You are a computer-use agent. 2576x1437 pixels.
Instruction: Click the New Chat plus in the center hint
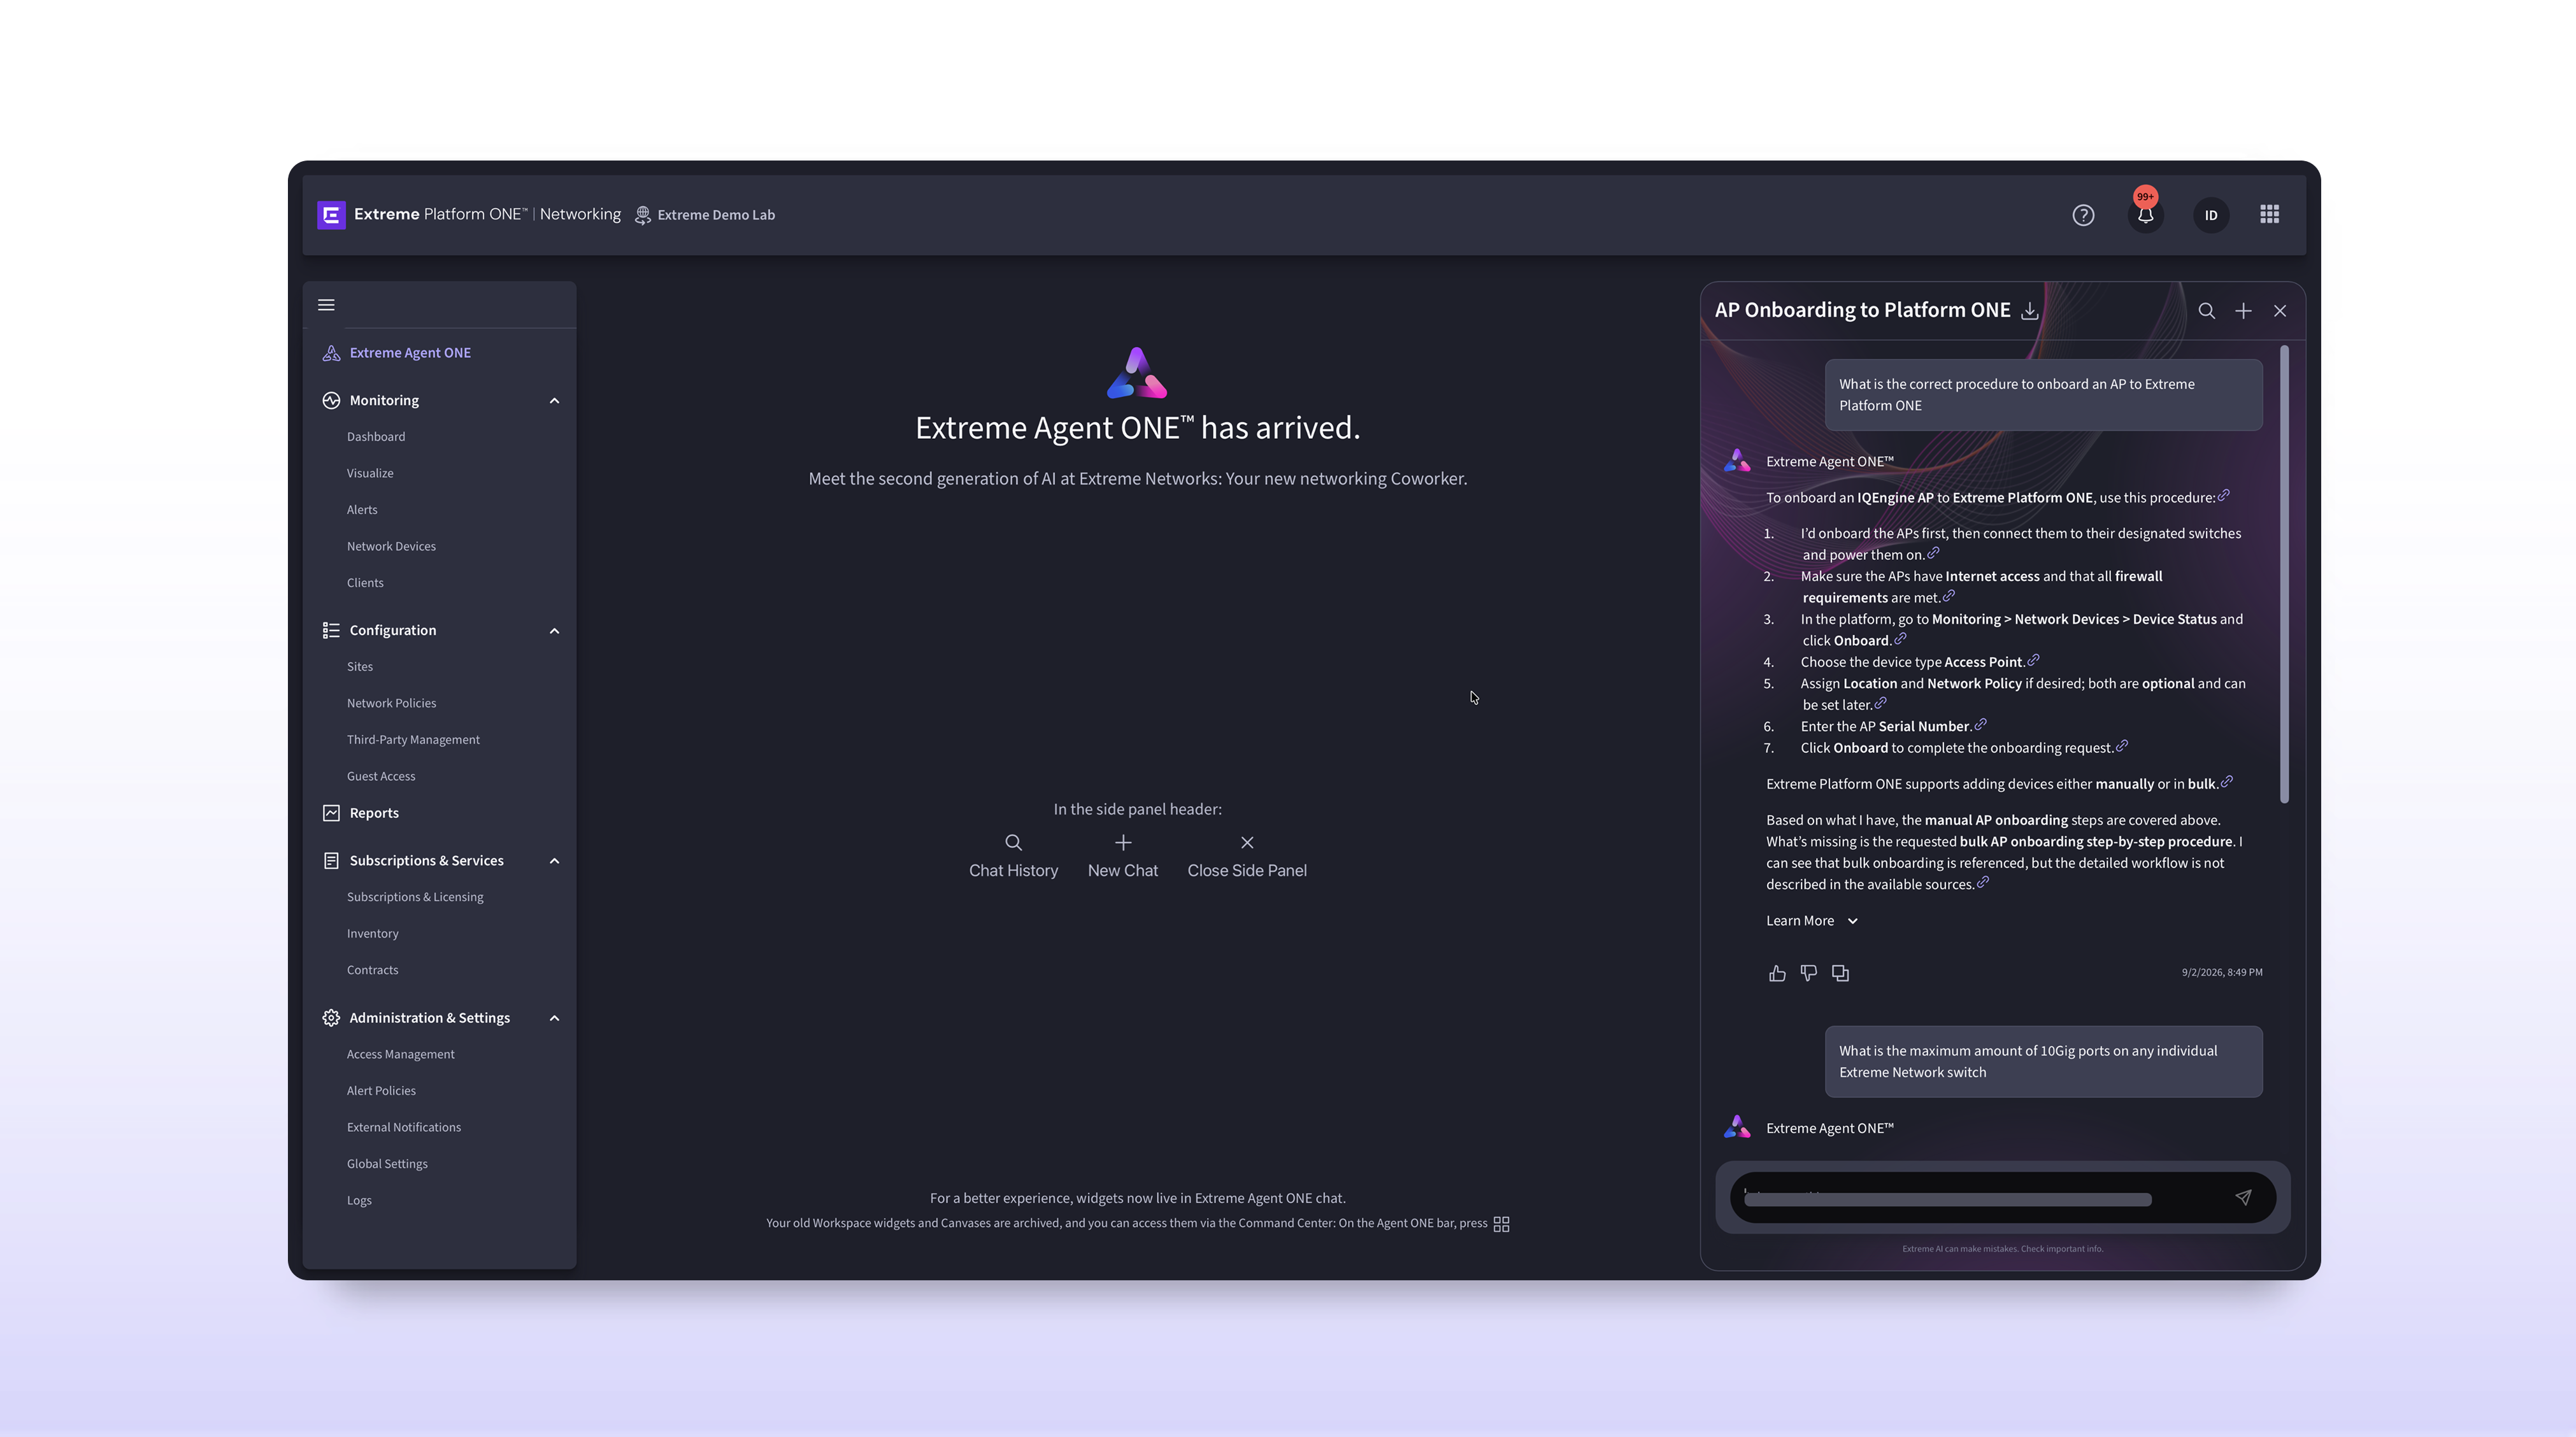[x=1123, y=842]
